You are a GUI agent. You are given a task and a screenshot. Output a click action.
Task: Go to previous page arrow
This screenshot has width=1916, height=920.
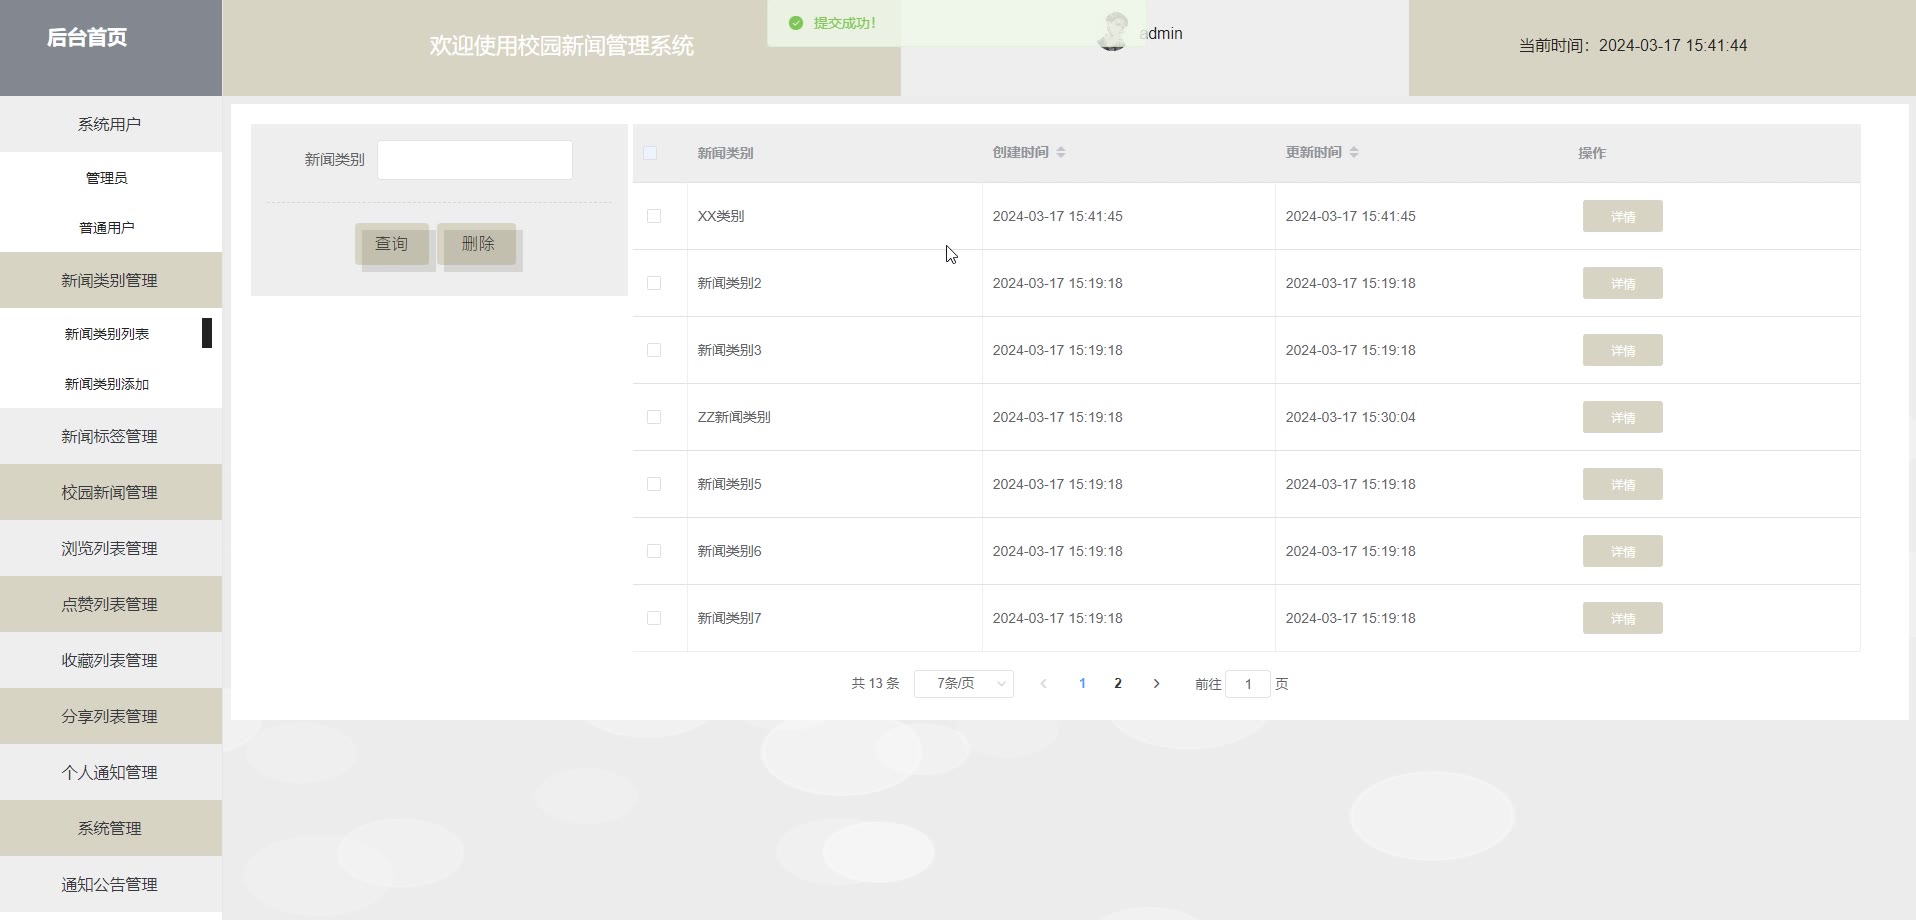pos(1043,684)
